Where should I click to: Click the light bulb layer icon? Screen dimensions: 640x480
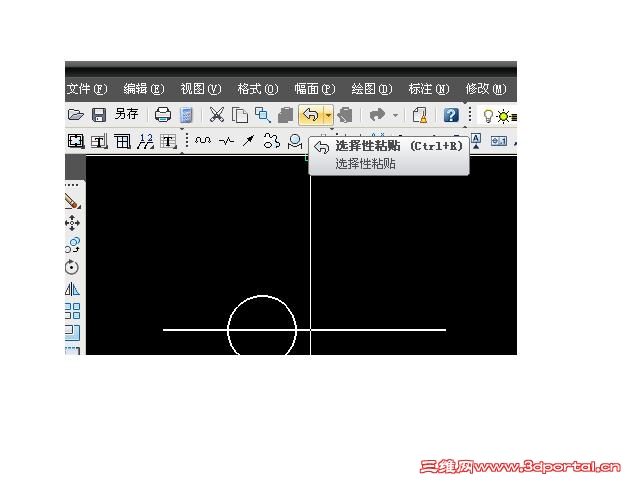[x=488, y=116]
